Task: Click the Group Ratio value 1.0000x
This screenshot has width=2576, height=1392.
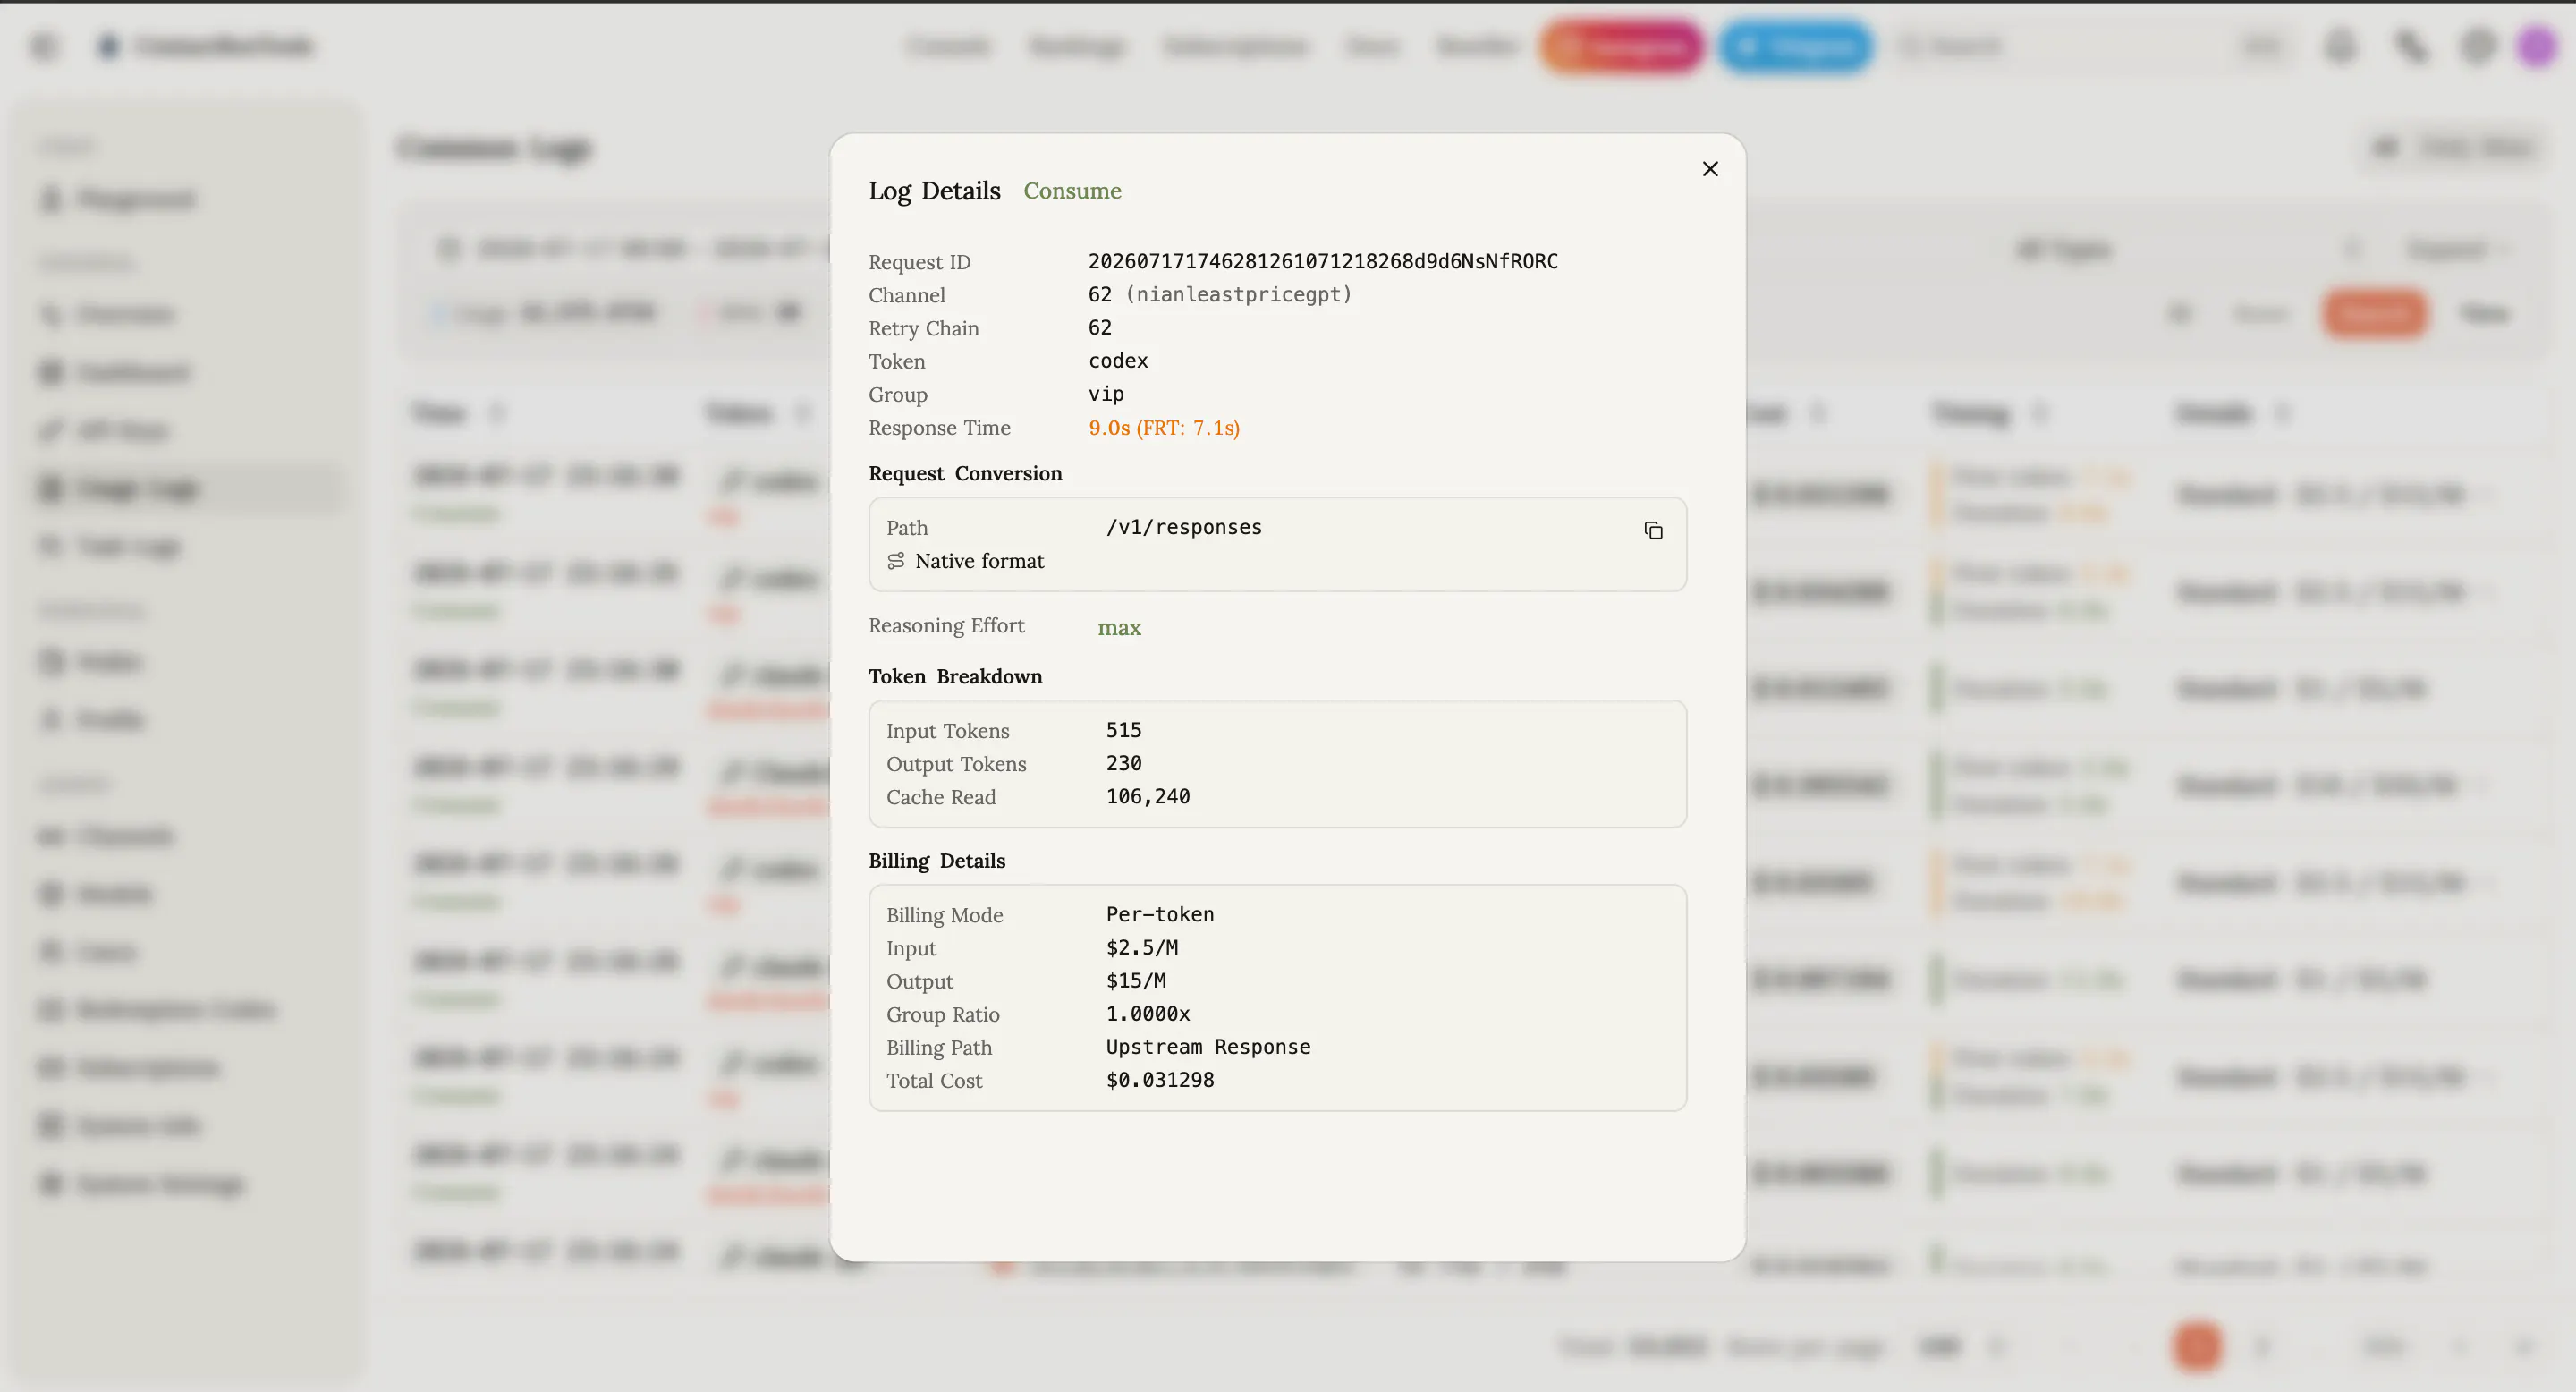Action: pos(1148,1013)
